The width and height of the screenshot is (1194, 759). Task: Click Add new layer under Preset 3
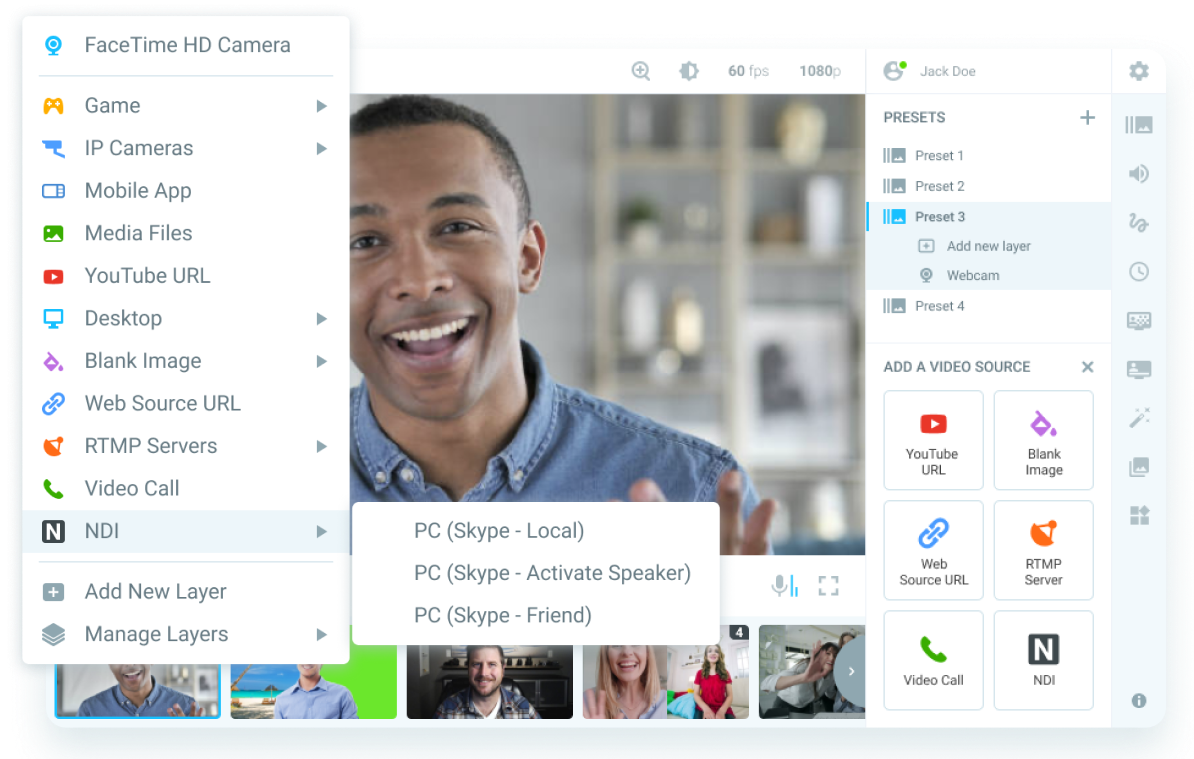point(988,246)
